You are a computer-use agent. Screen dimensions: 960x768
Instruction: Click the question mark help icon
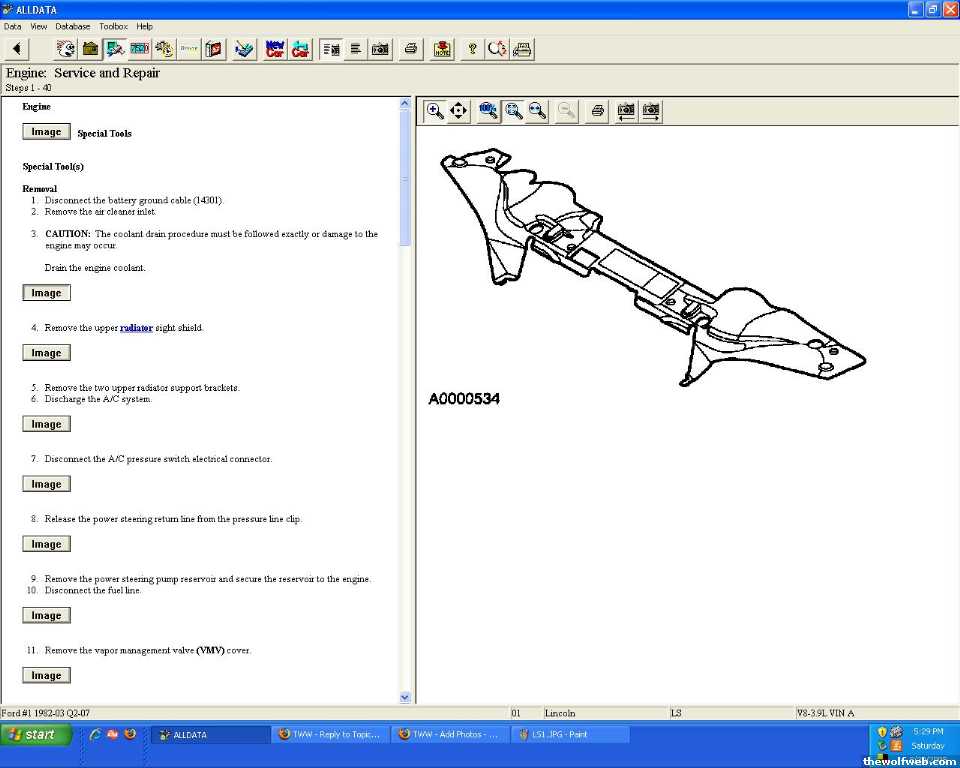472,49
